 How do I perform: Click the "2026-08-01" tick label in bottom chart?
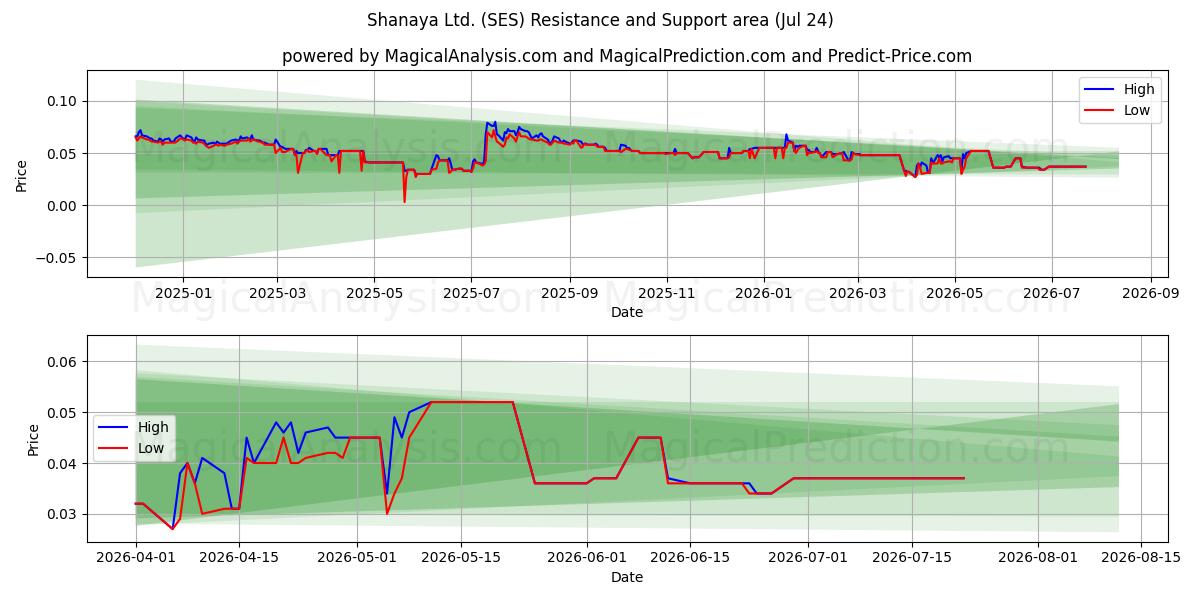coord(1040,556)
